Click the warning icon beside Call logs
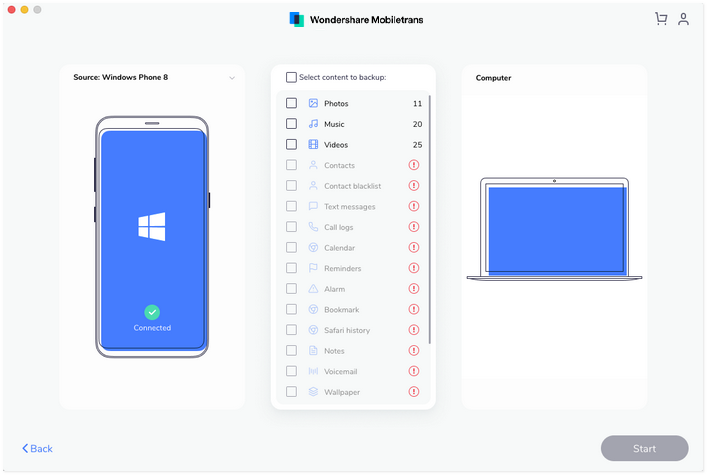The image size is (707, 475). tap(413, 227)
